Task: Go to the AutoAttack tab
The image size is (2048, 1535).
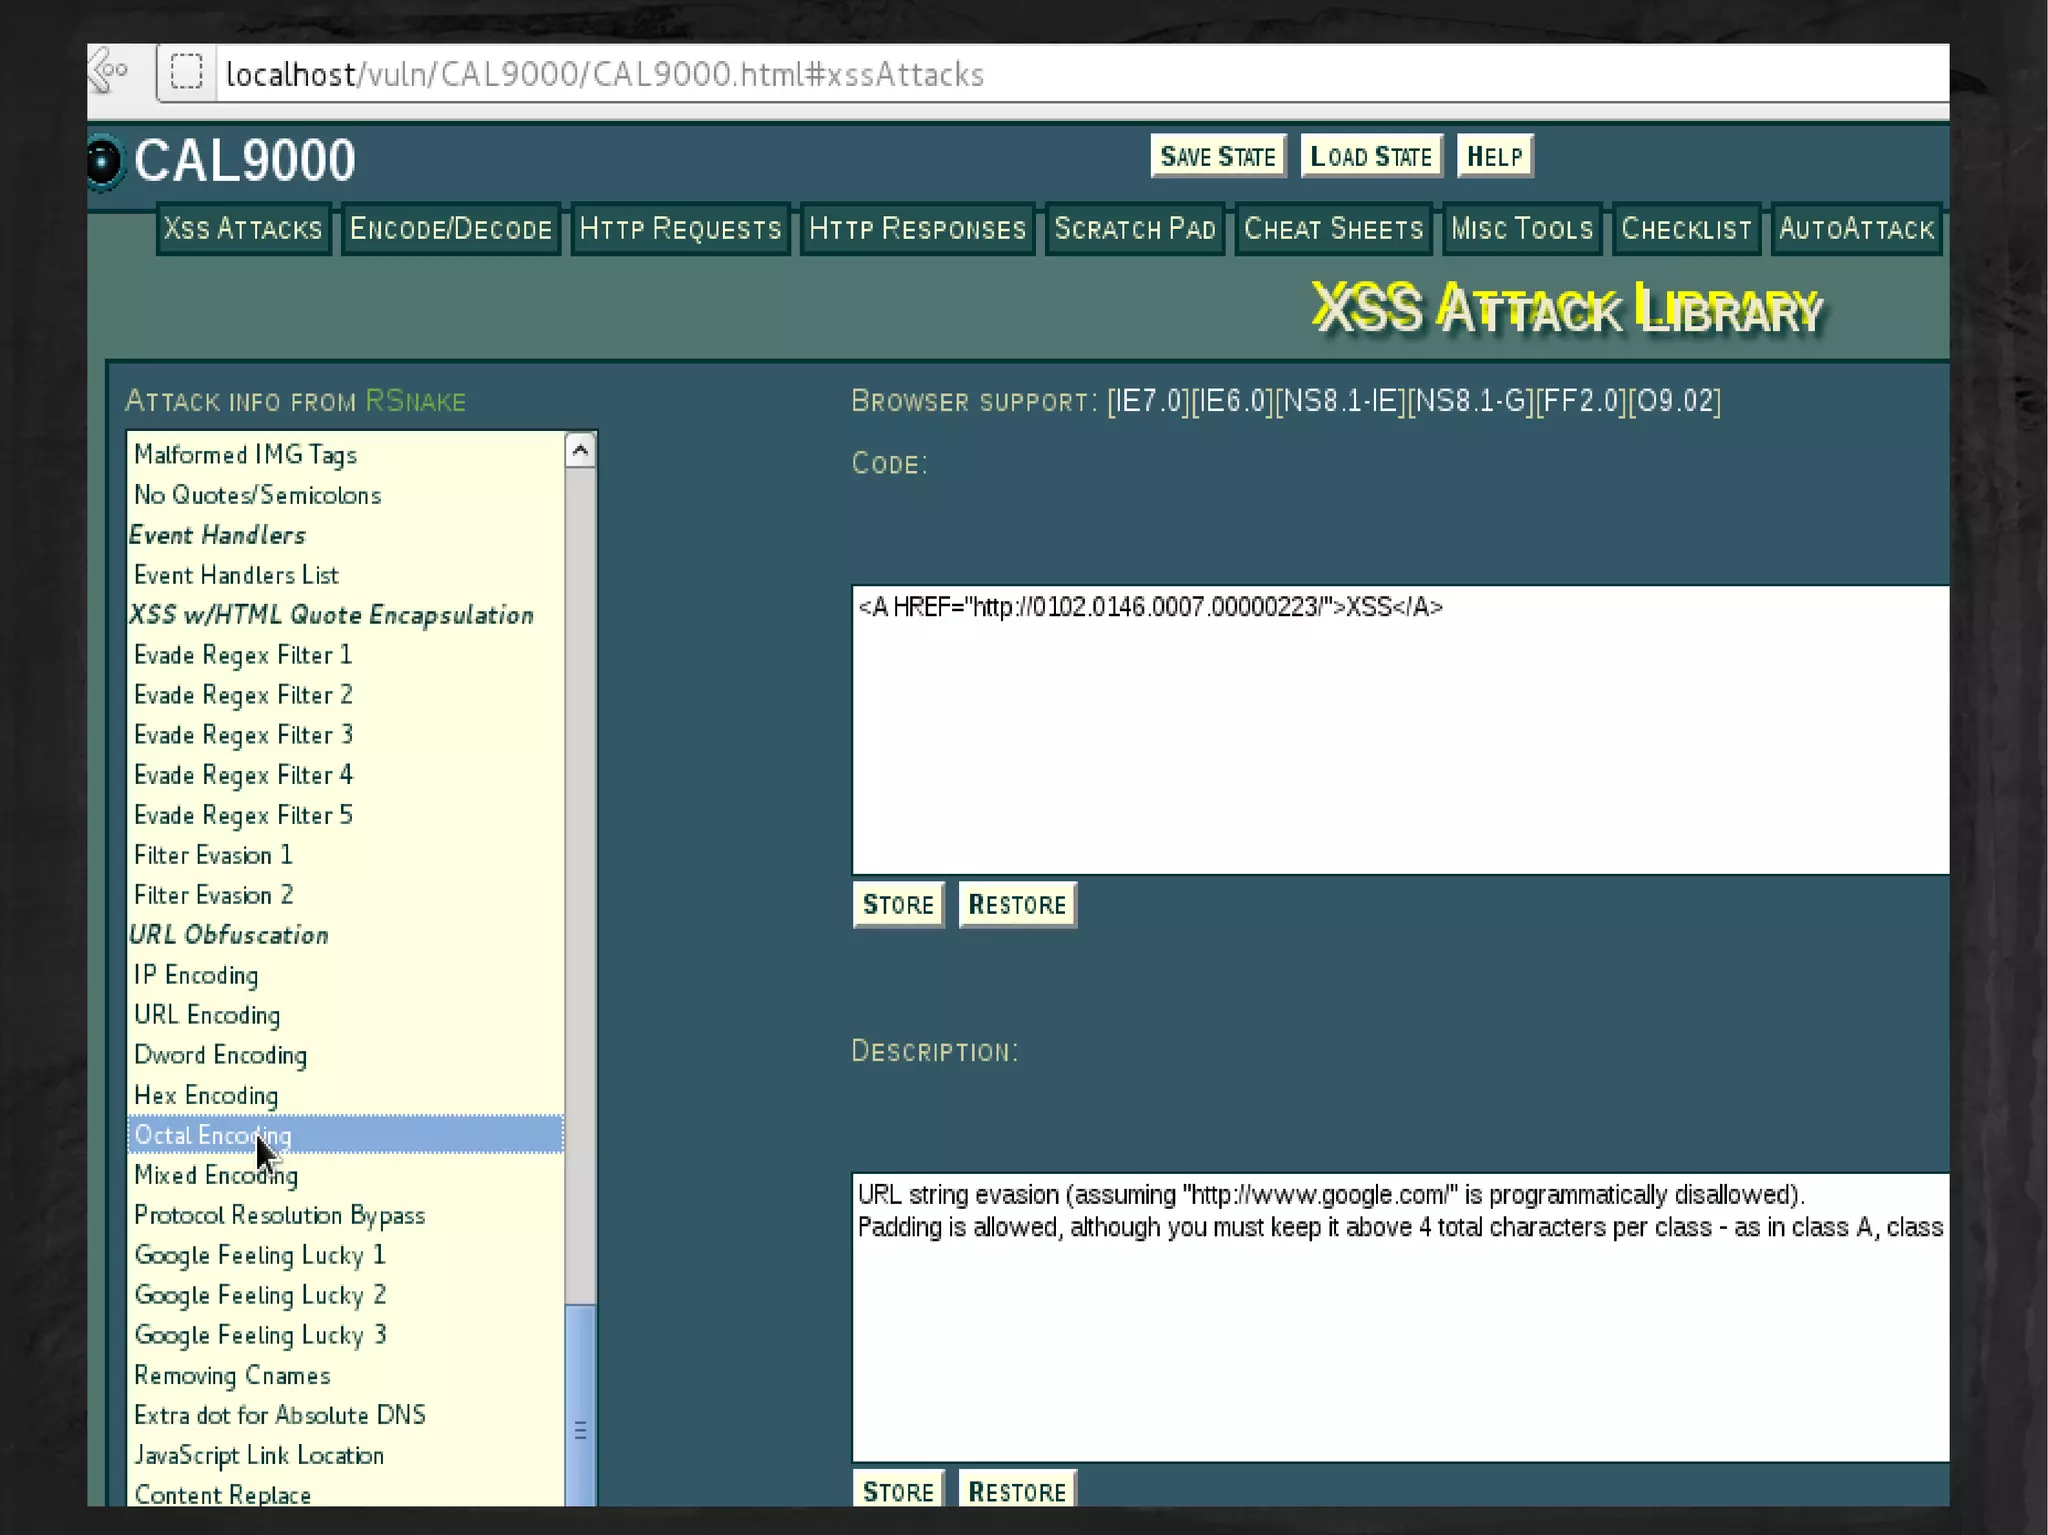Action: [x=1856, y=229]
